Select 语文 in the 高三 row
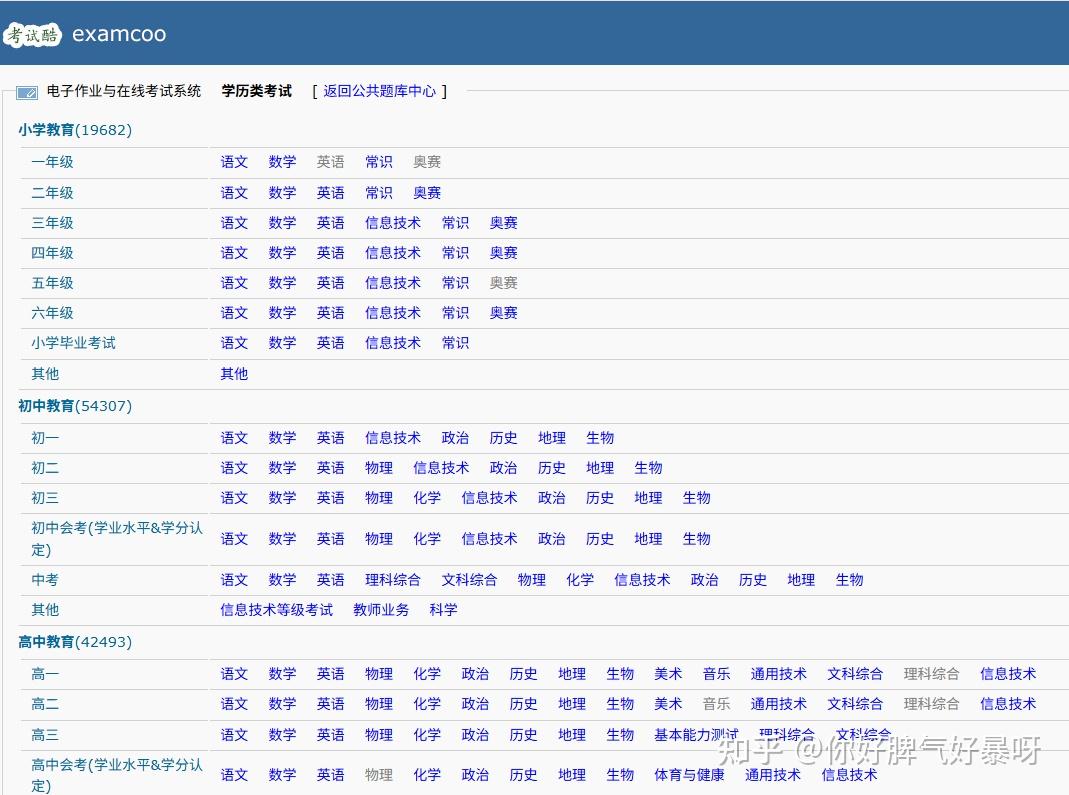Image resolution: width=1069 pixels, height=795 pixels. (x=234, y=736)
